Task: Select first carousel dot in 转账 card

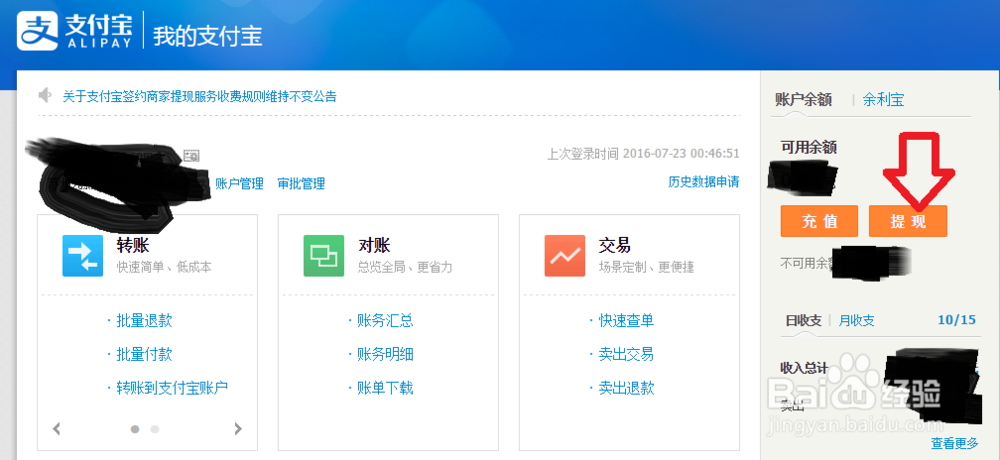Action: click(135, 429)
